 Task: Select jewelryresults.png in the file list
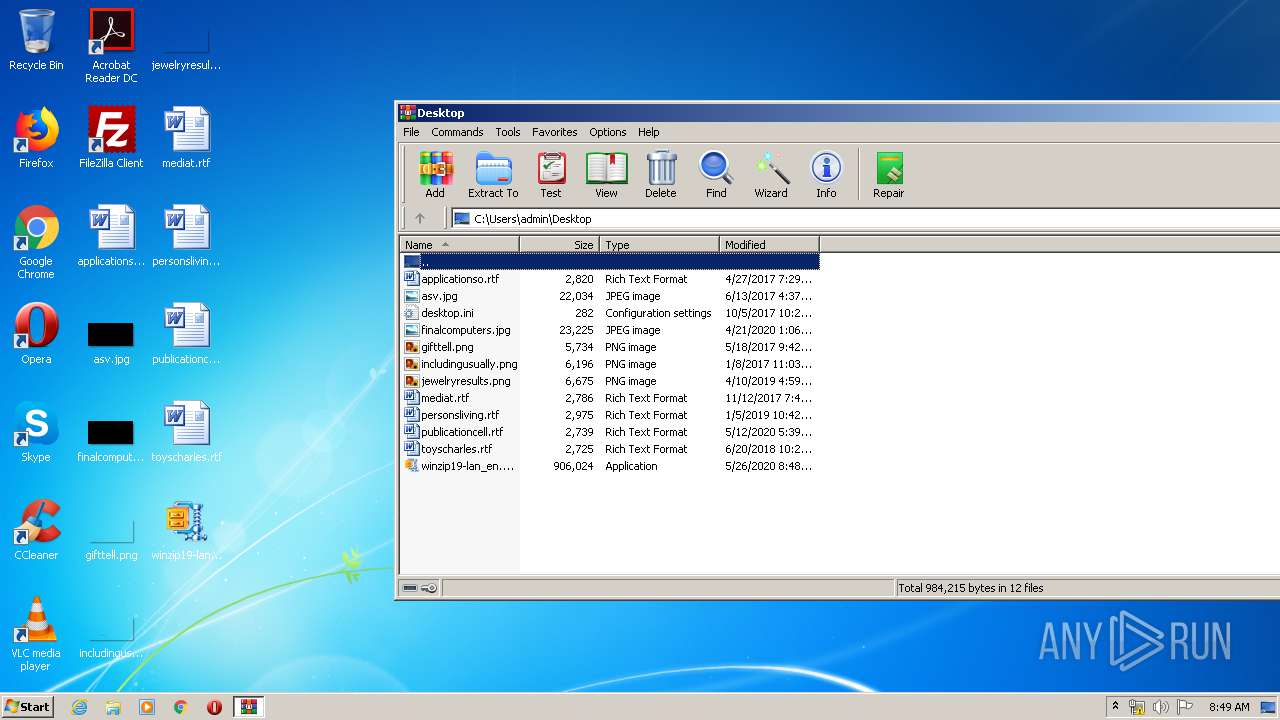pyautogui.click(x=610, y=381)
